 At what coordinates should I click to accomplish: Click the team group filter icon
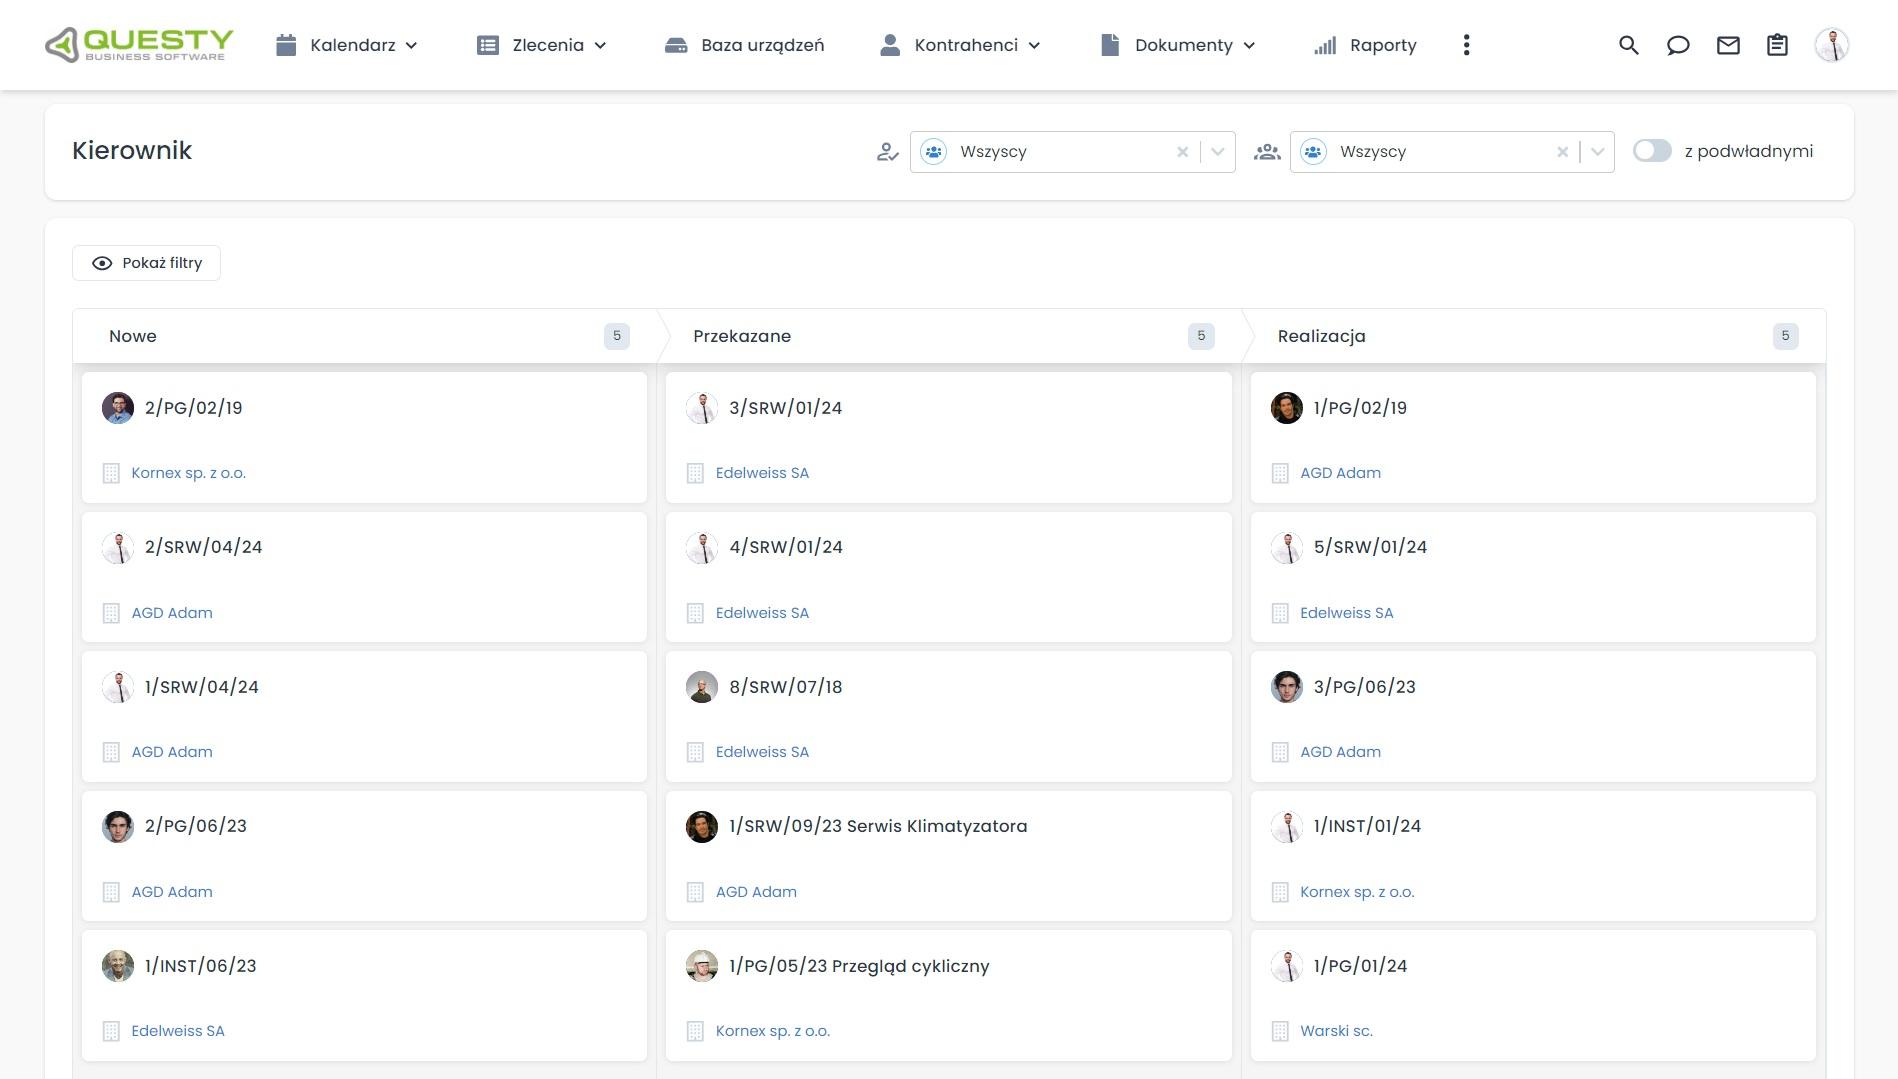click(x=1267, y=152)
